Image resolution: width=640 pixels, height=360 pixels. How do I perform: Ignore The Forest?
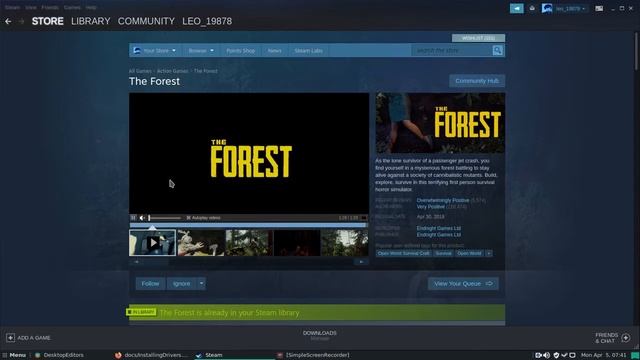[181, 284]
